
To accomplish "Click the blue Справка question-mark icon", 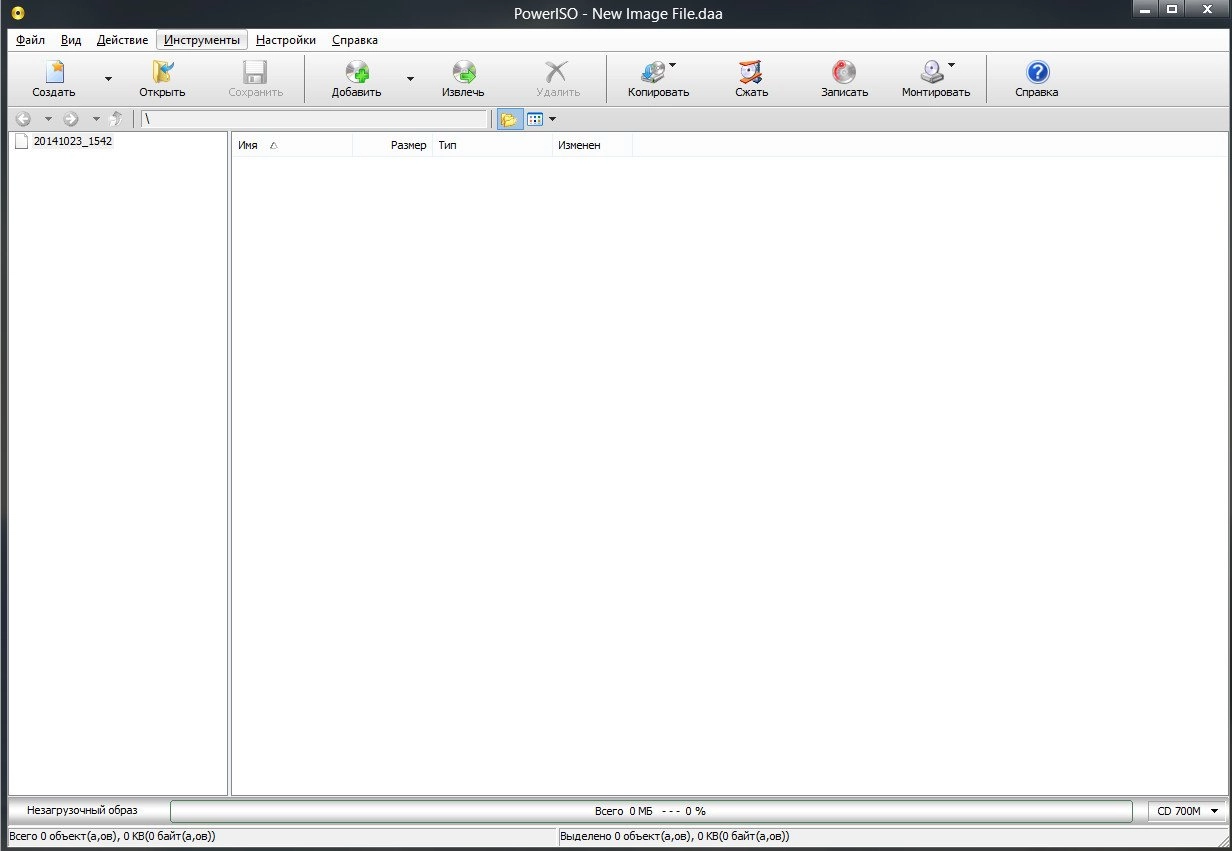I will [1037, 72].
